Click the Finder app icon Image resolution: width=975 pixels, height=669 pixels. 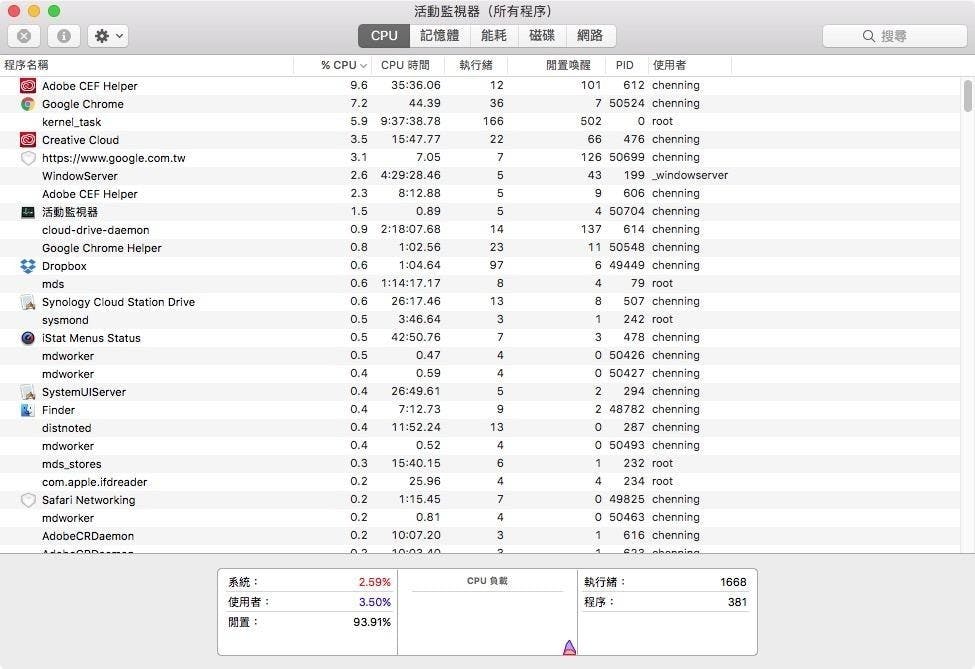tap(28, 410)
